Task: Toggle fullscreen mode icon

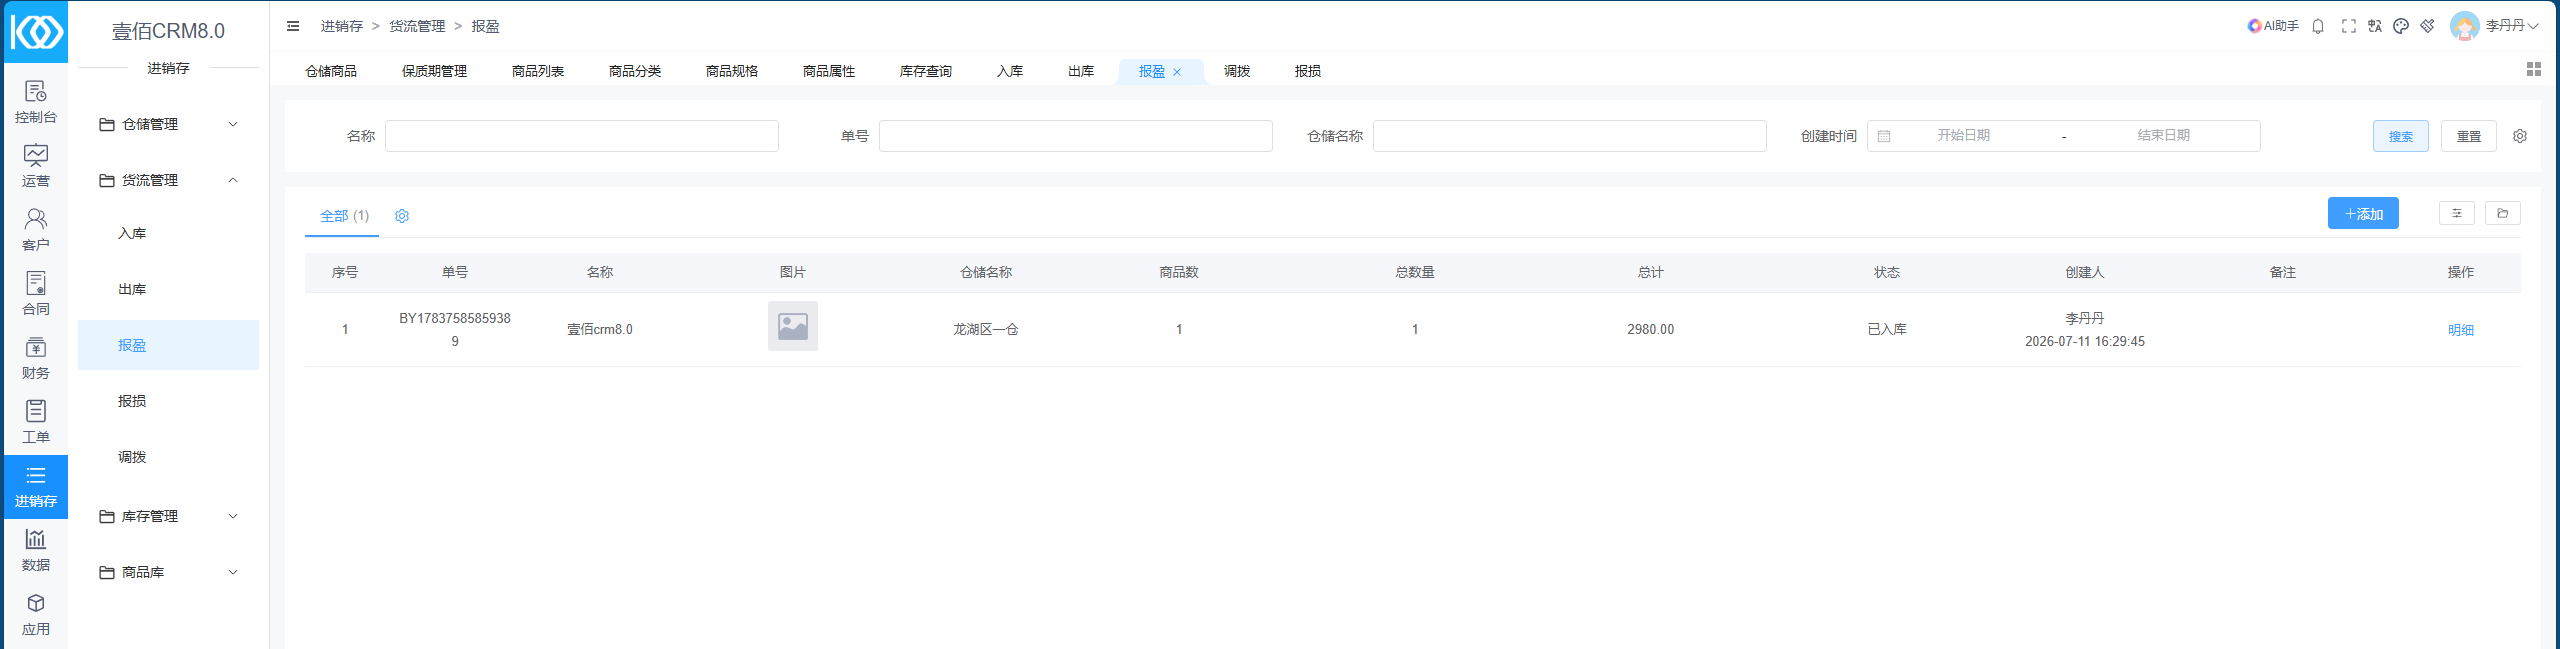Action: (x=2349, y=26)
